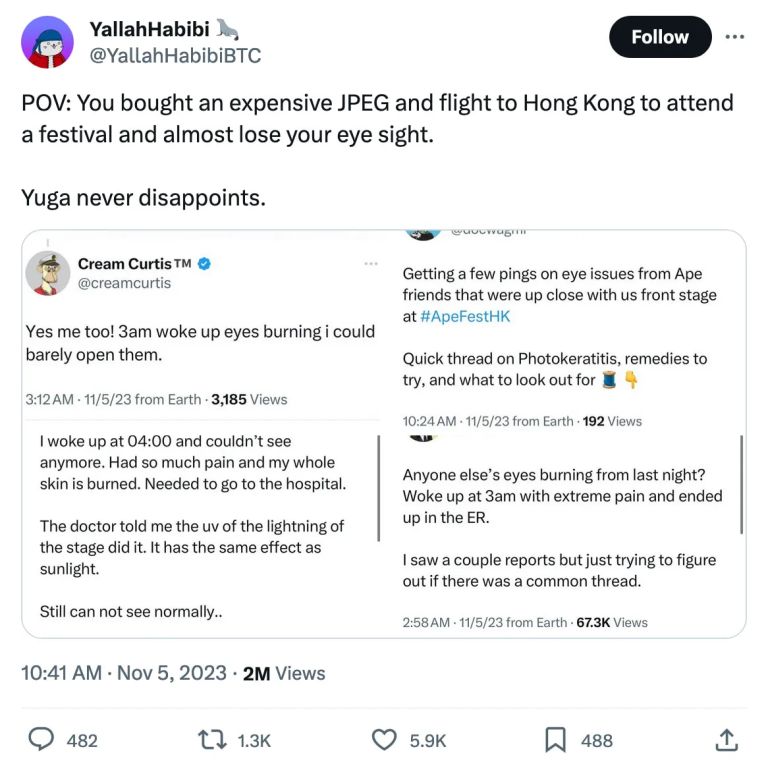Screen dimensions: 768x770
Task: Click the share upload icon
Action: click(x=727, y=739)
